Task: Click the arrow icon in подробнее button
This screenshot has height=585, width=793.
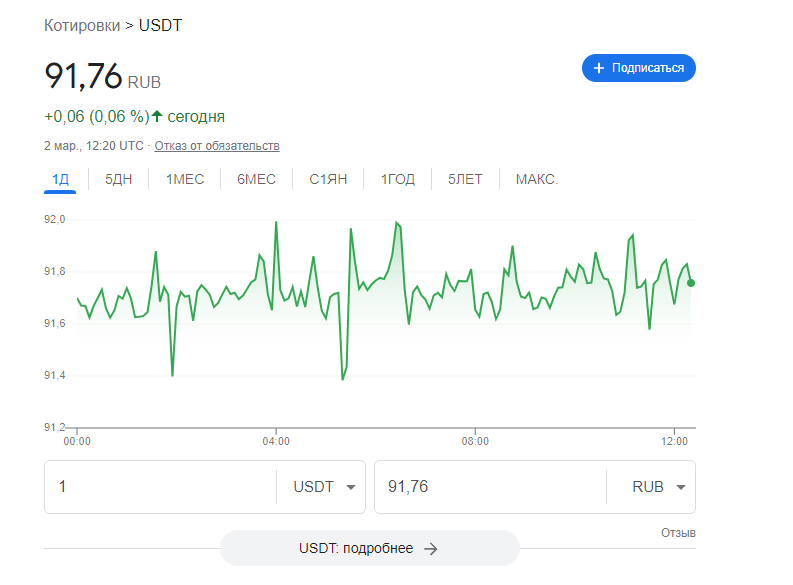Action: click(431, 549)
